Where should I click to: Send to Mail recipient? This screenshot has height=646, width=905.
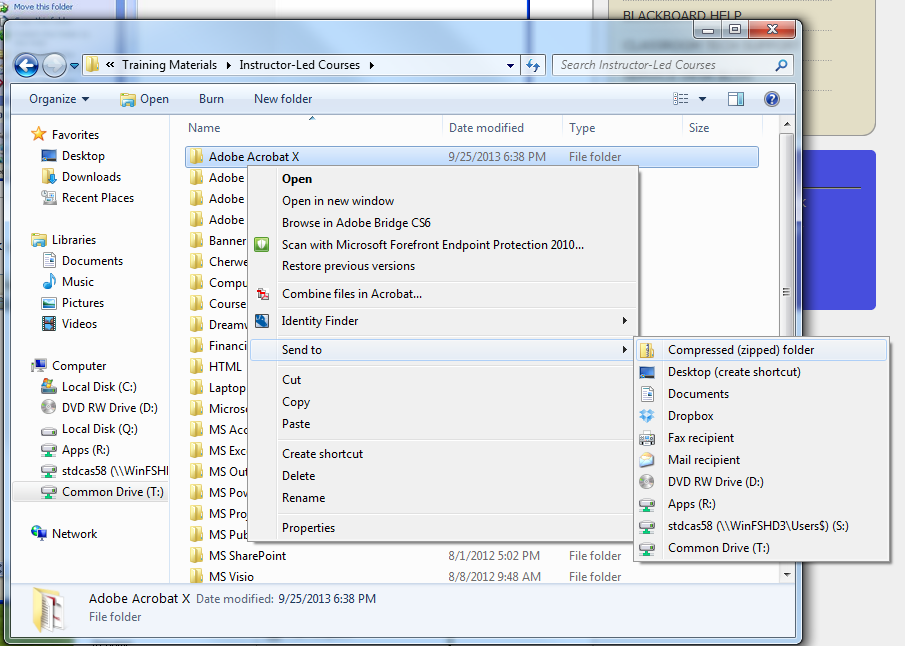coord(761,460)
